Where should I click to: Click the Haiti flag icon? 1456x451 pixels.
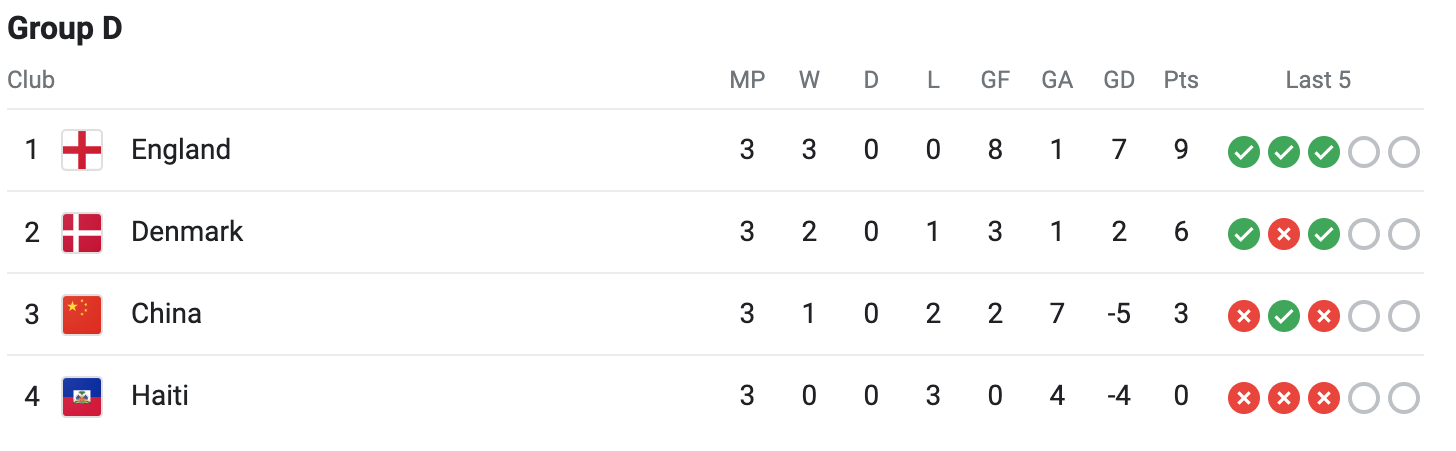coord(82,397)
